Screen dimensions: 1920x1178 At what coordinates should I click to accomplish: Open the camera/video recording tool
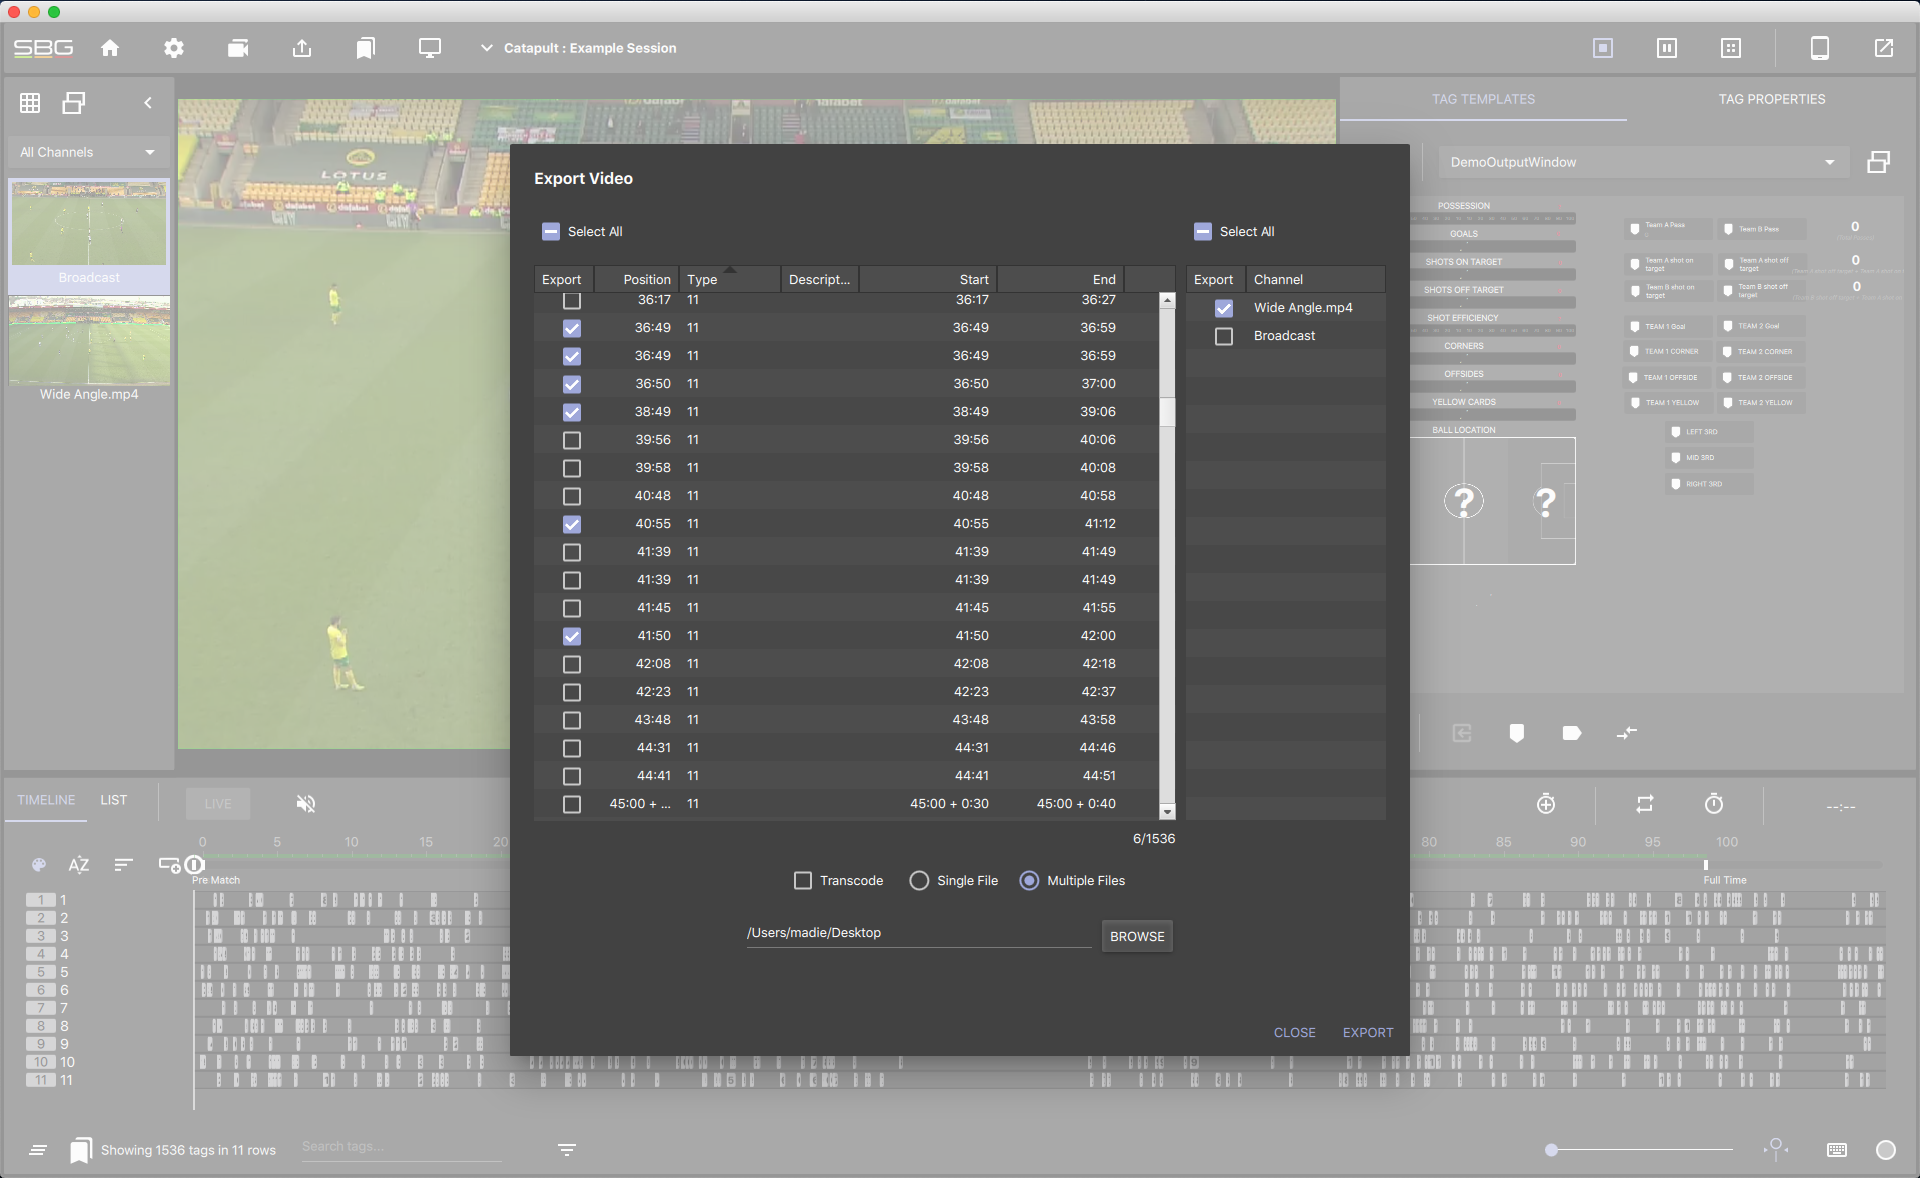coord(238,48)
